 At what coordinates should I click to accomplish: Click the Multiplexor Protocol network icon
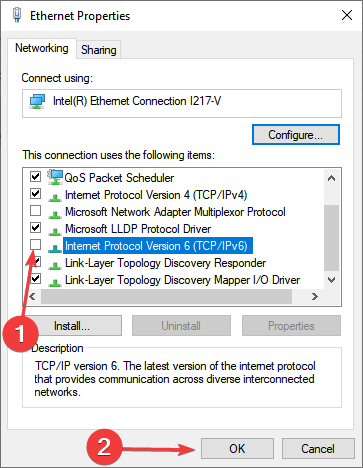(54, 214)
